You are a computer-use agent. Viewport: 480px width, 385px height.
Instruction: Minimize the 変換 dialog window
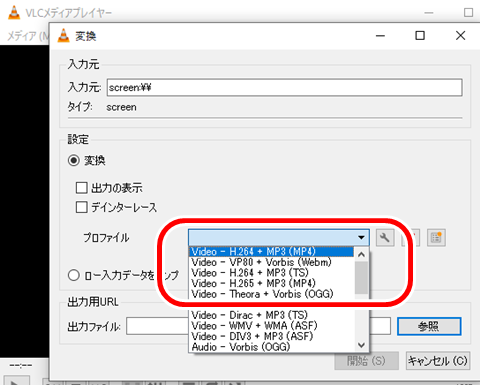(380, 35)
